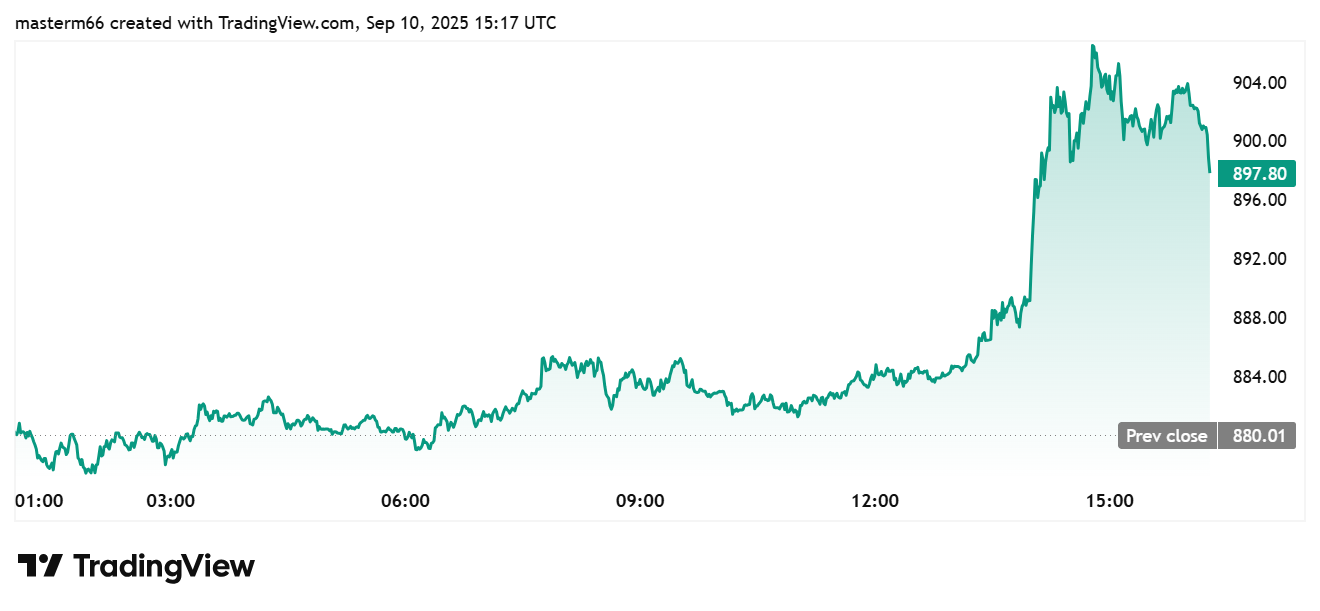
Task: Click the gray Prev close label
Action: (1166, 436)
